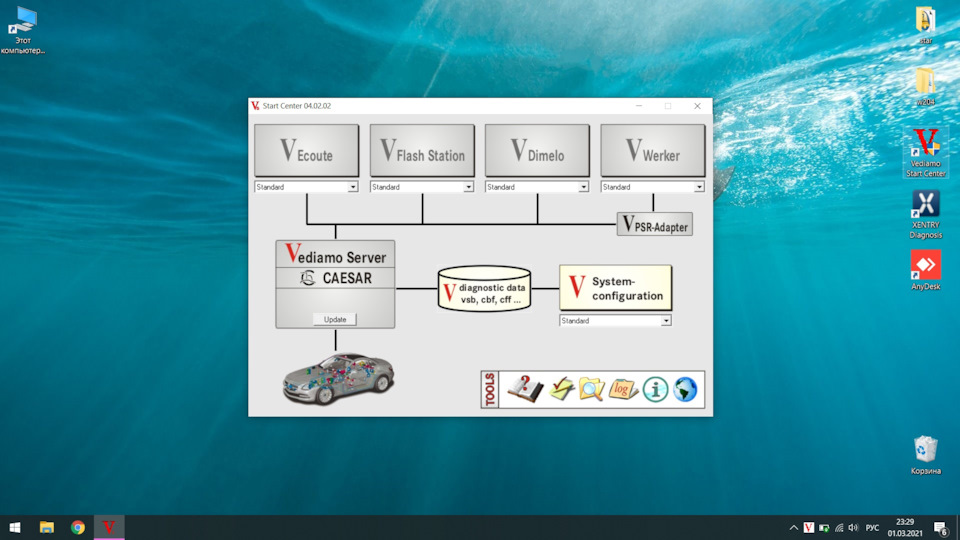Open the Flash Station module

422,151
